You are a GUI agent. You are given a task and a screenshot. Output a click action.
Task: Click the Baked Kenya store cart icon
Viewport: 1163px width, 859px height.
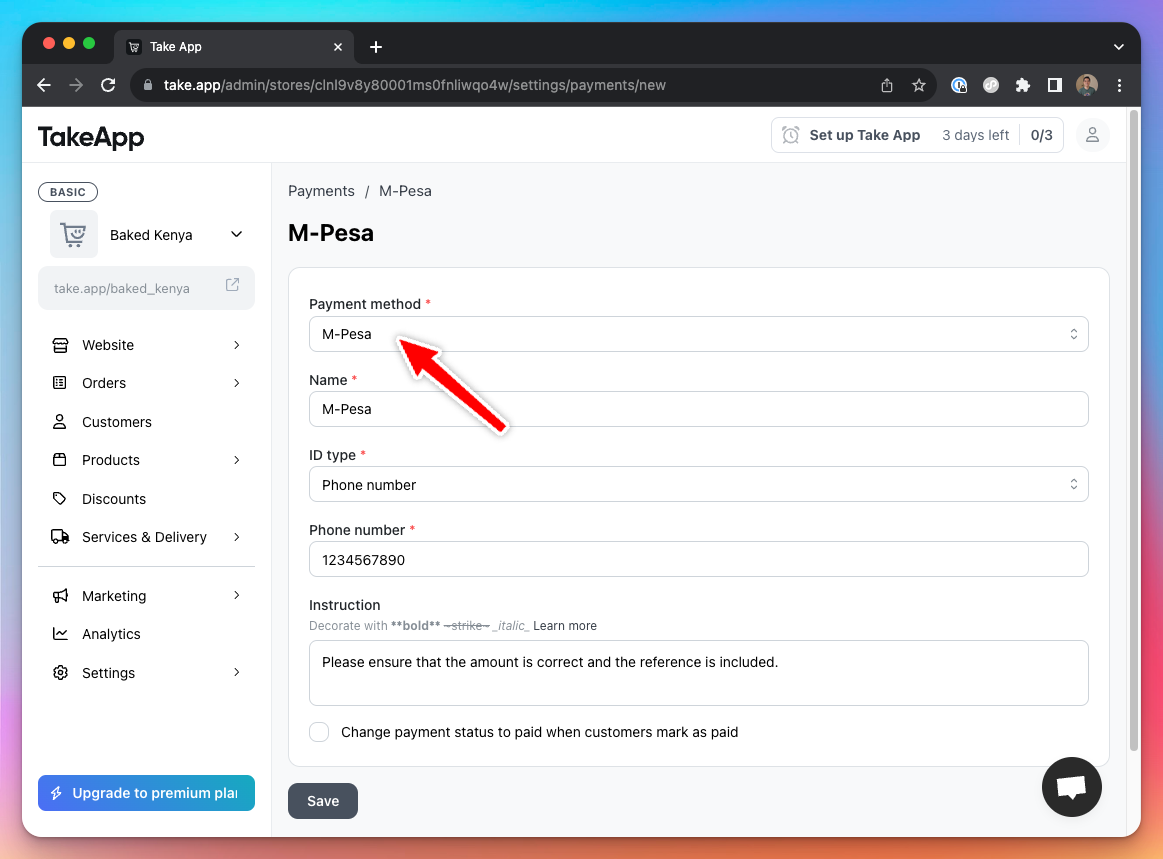73,234
